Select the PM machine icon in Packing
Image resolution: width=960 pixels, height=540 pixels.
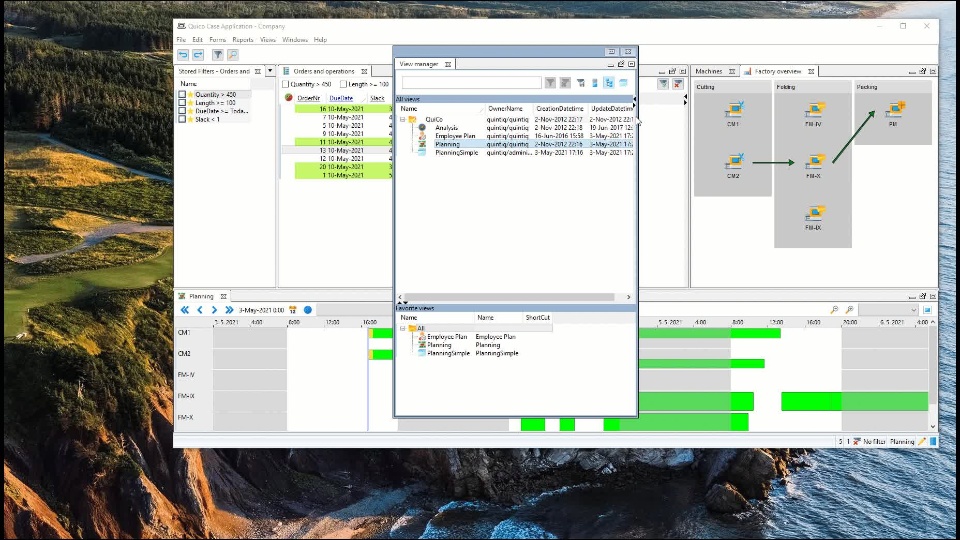coord(894,110)
